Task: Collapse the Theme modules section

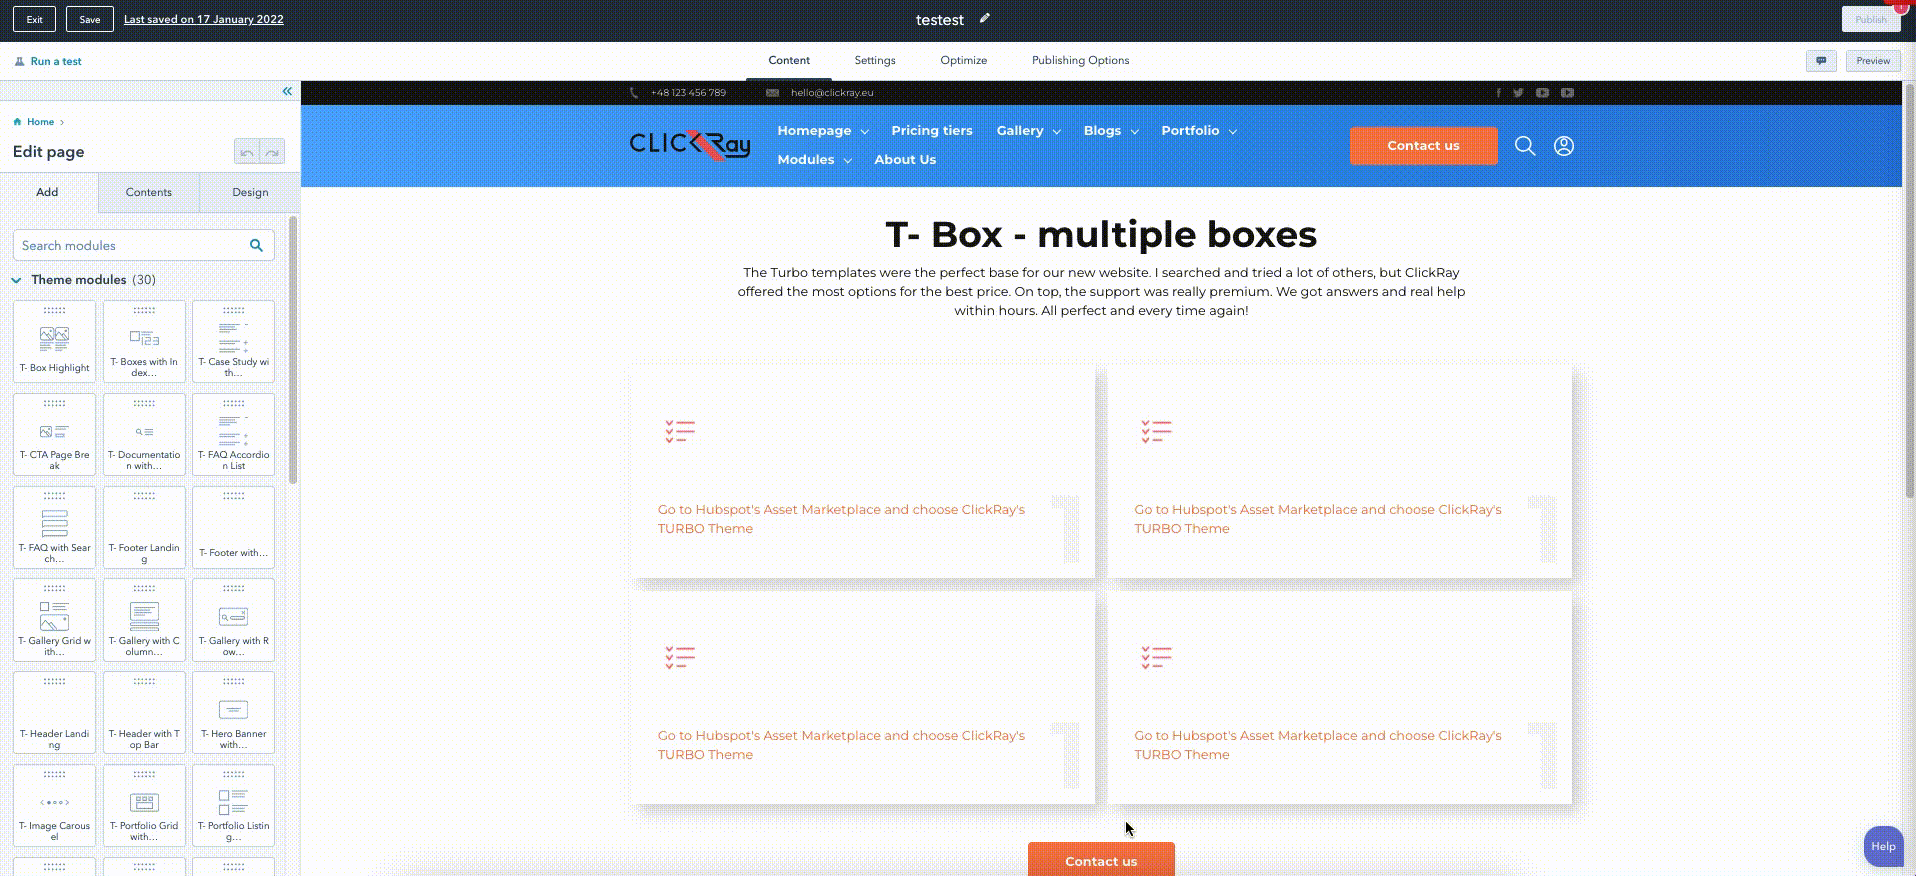Action: (x=17, y=280)
